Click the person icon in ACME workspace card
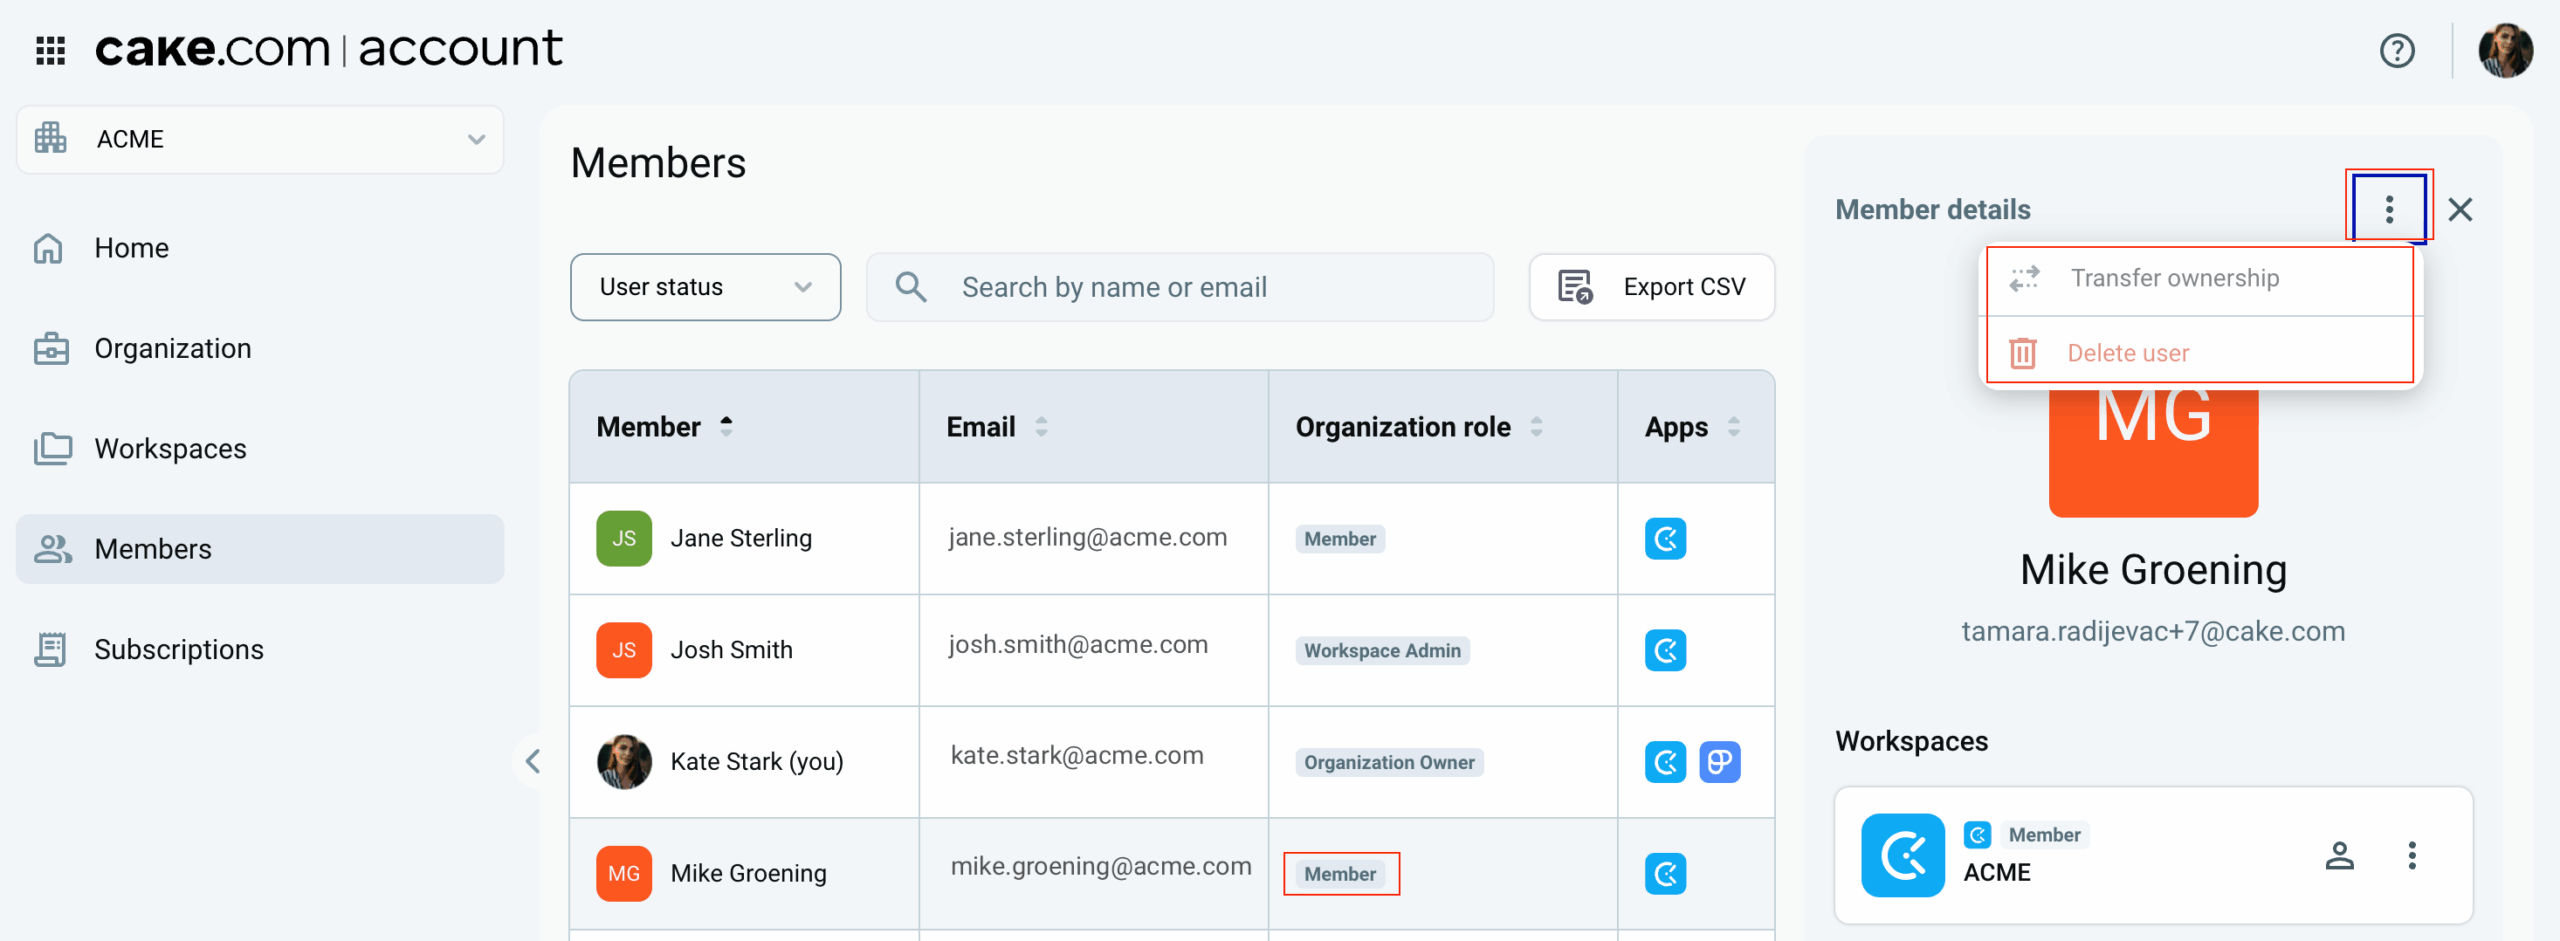The image size is (2560, 941). [2339, 856]
